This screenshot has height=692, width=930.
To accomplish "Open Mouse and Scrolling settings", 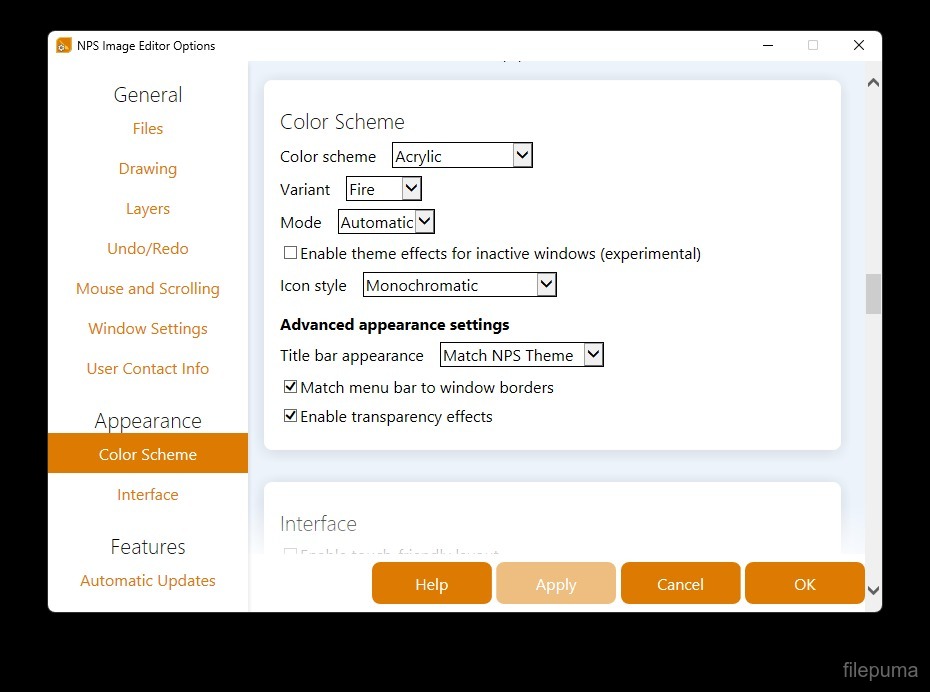I will [148, 289].
